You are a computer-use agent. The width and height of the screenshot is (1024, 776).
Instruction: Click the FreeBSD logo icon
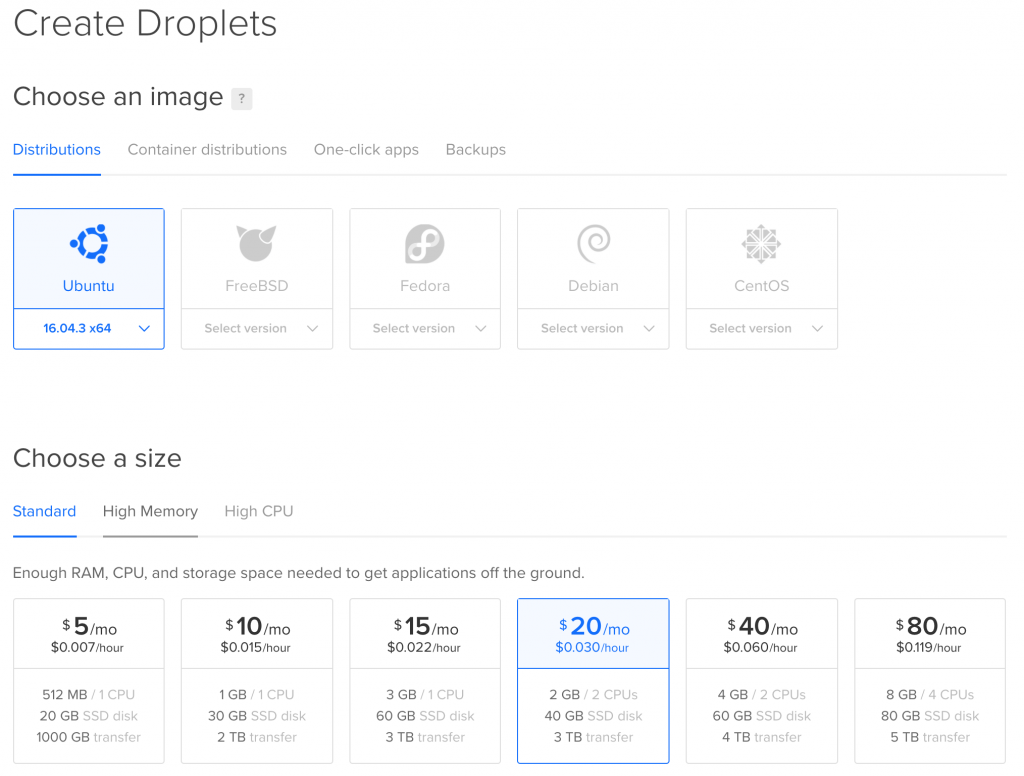tap(256, 243)
